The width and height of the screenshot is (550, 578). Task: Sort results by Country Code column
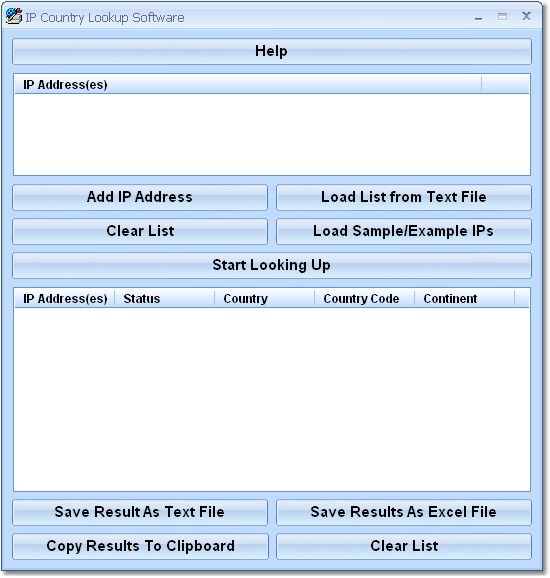point(364,298)
